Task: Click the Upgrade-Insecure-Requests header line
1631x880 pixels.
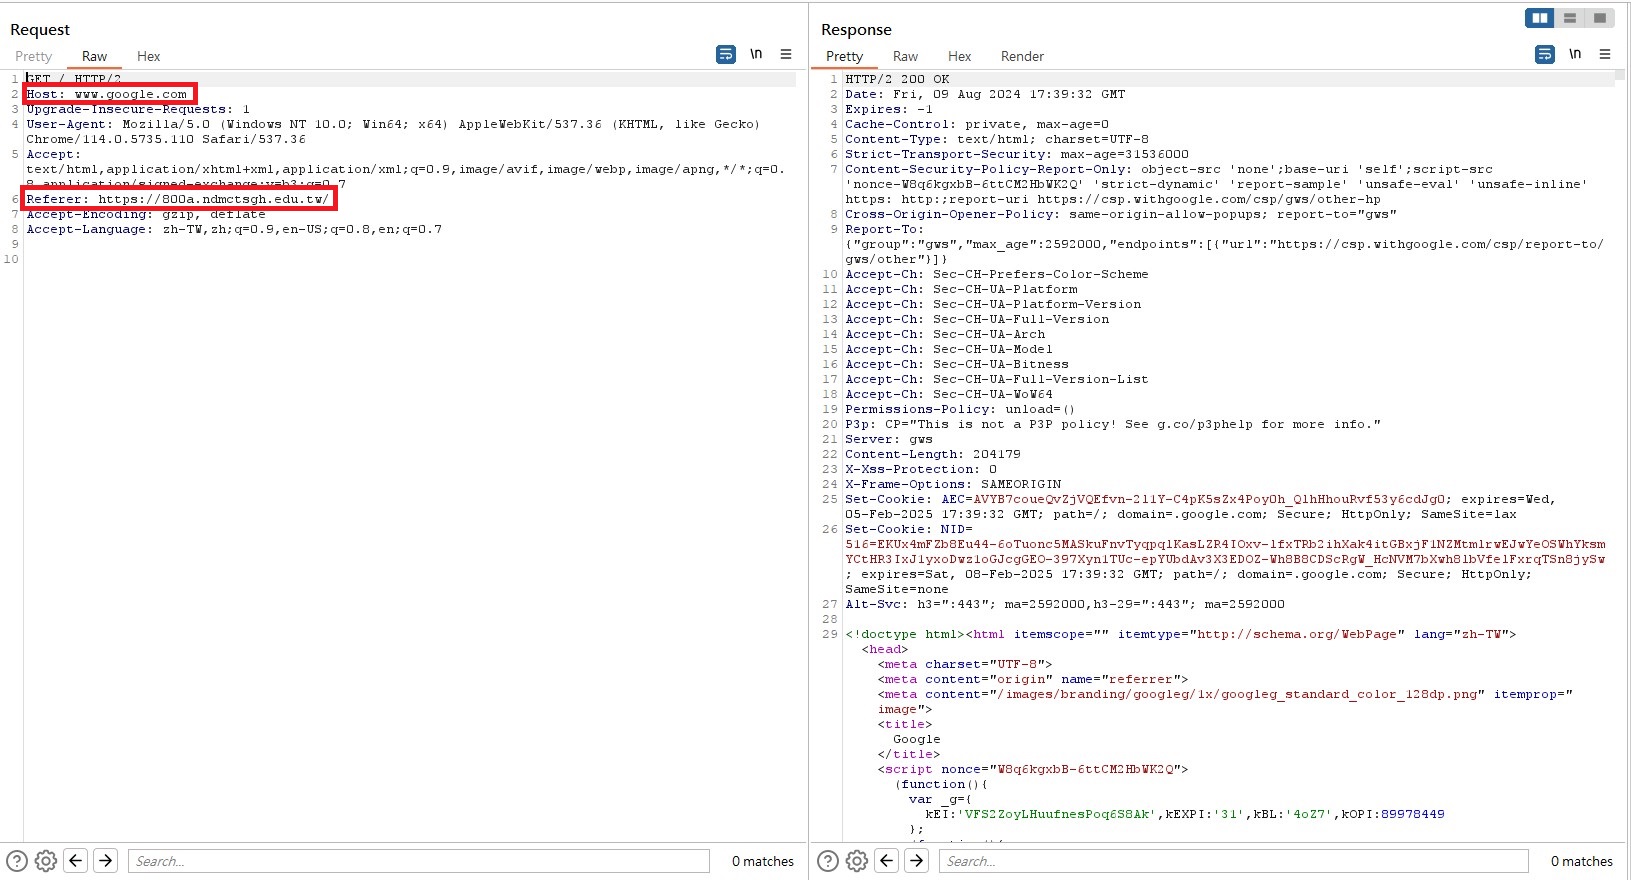Action: [x=138, y=109]
